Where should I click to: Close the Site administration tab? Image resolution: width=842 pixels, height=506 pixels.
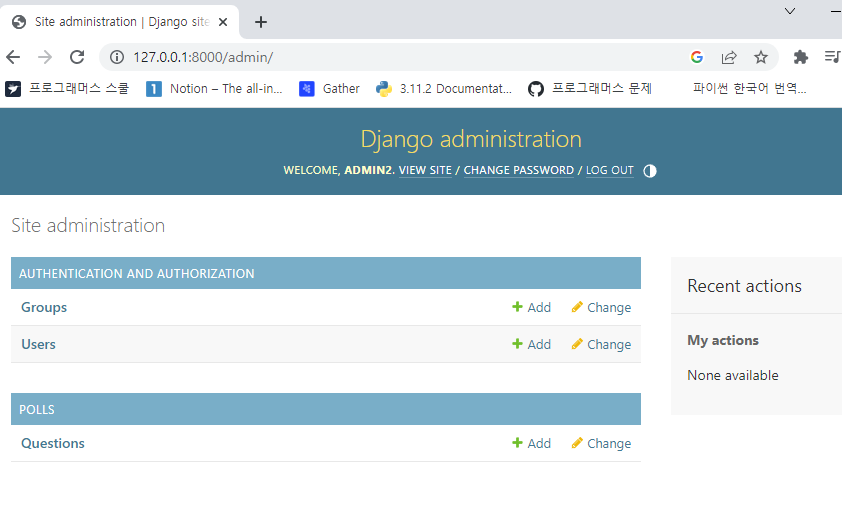(x=223, y=22)
